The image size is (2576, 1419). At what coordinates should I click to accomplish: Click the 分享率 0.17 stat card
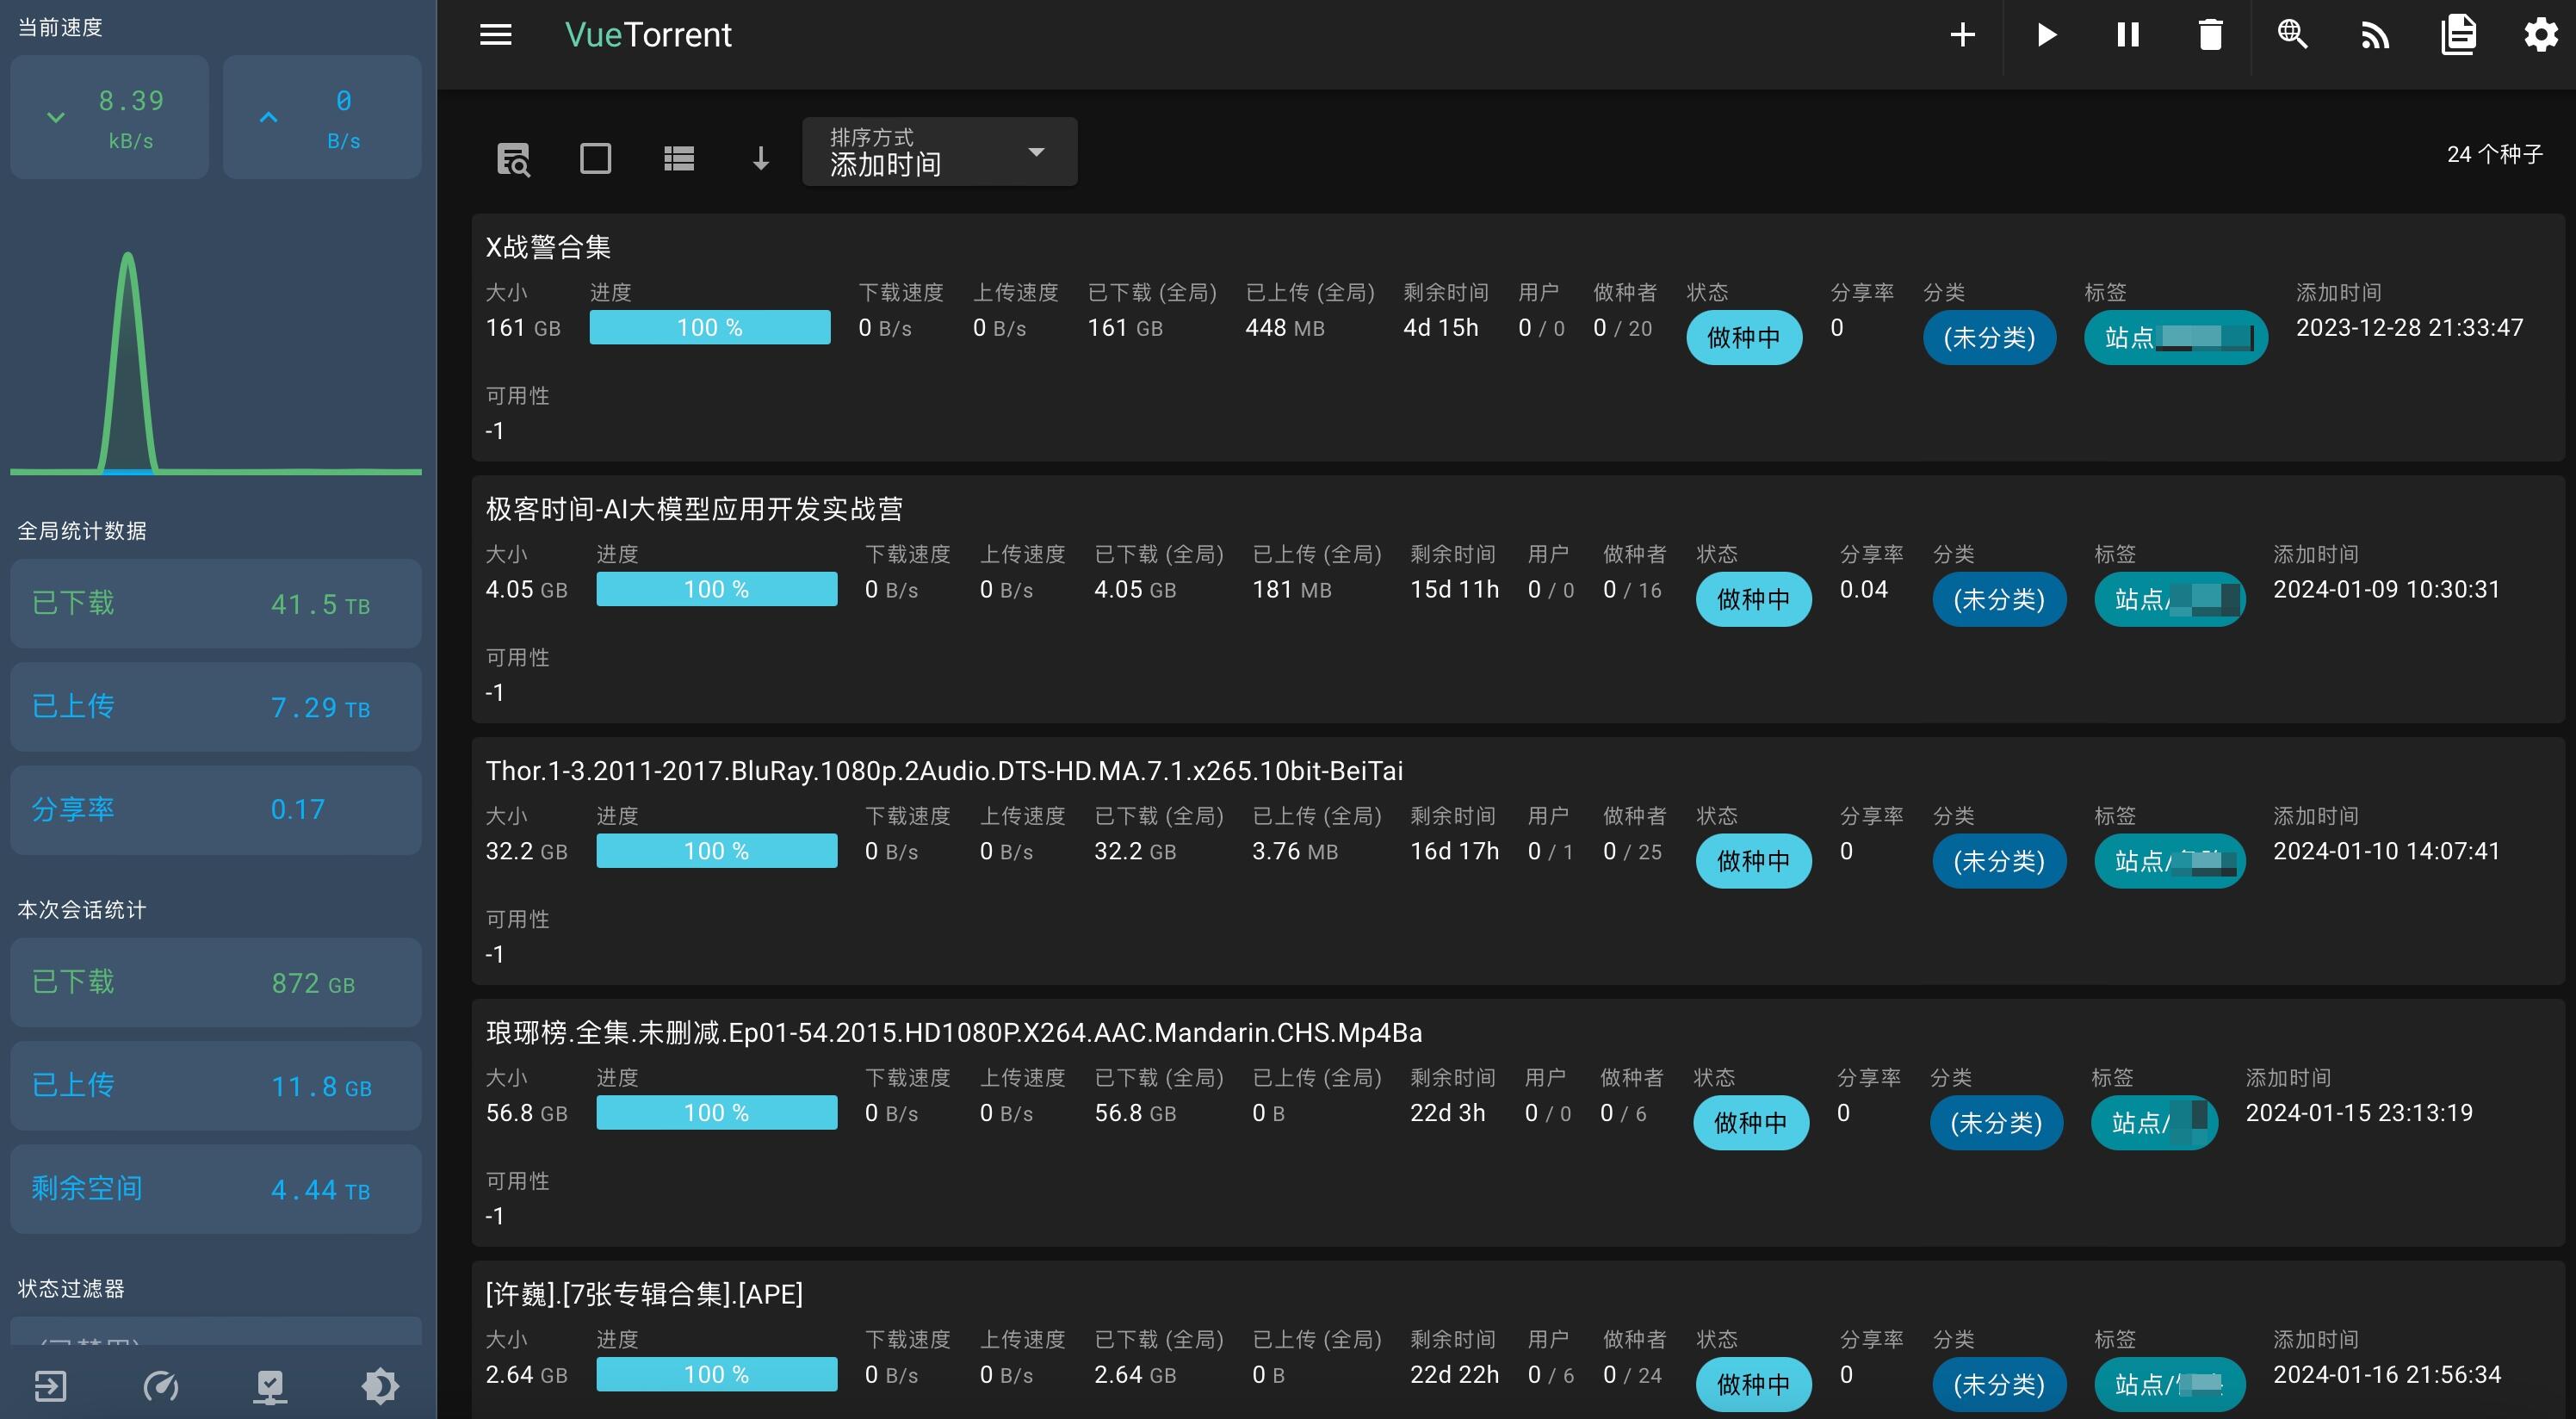pos(216,810)
